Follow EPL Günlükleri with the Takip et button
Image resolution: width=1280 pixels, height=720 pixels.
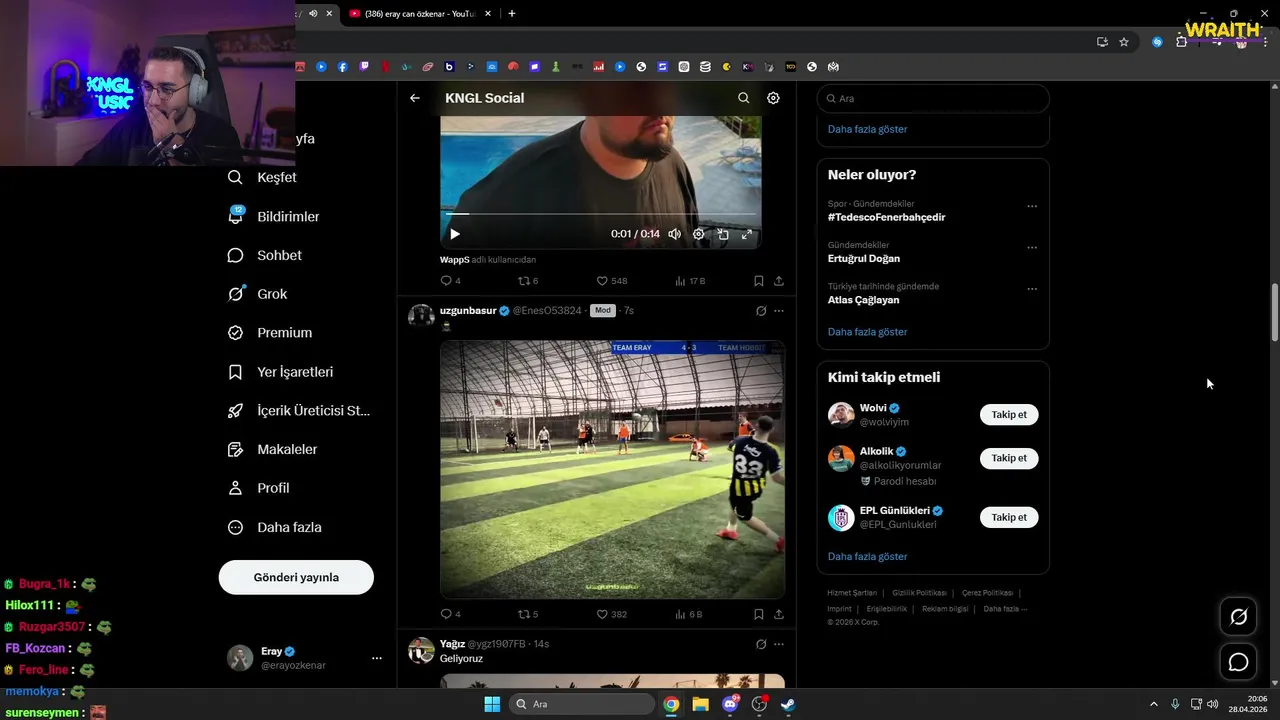pos(1009,517)
